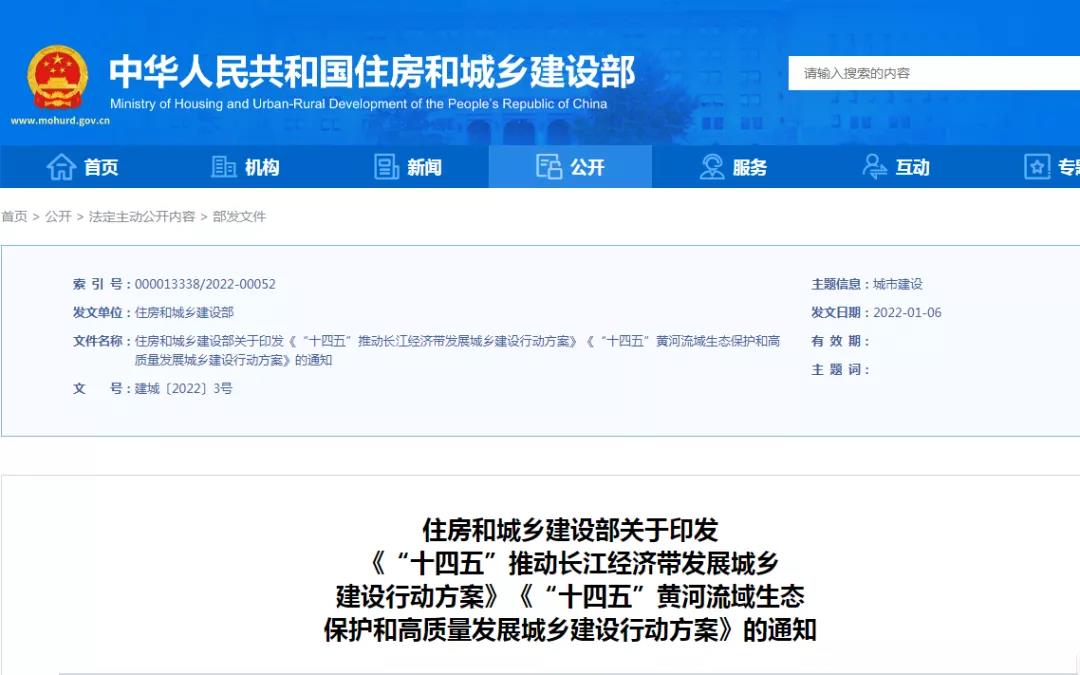Click the 主 题 词 field label

click(840, 370)
